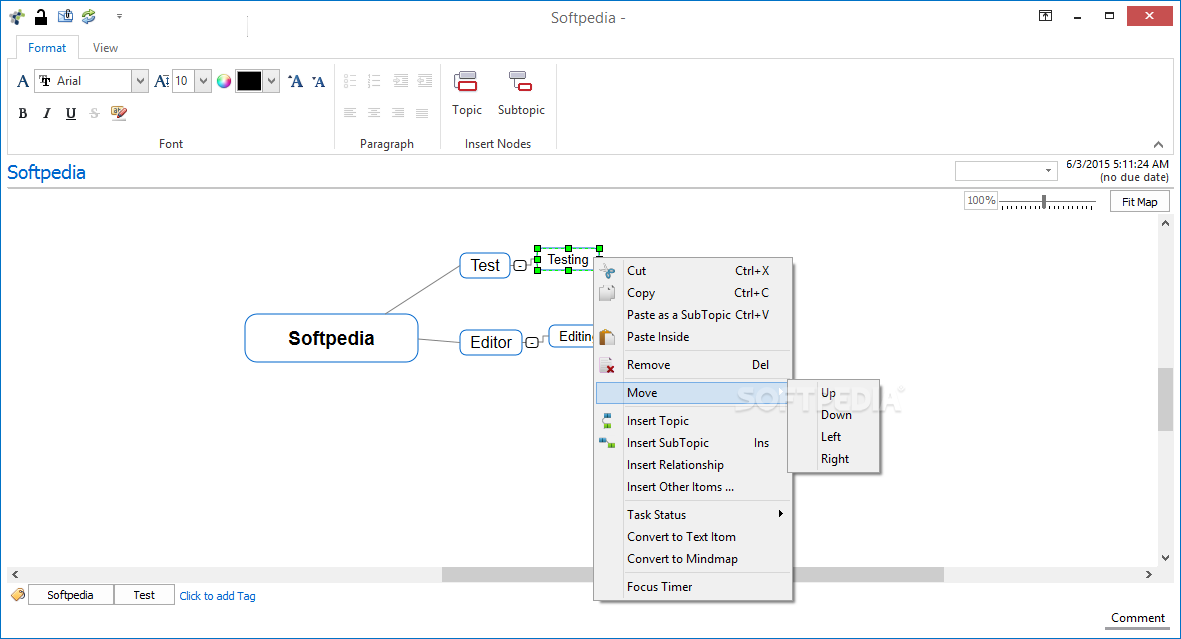Click the Fit Map button
Viewport: 1181px width, 639px height.
tap(1140, 202)
